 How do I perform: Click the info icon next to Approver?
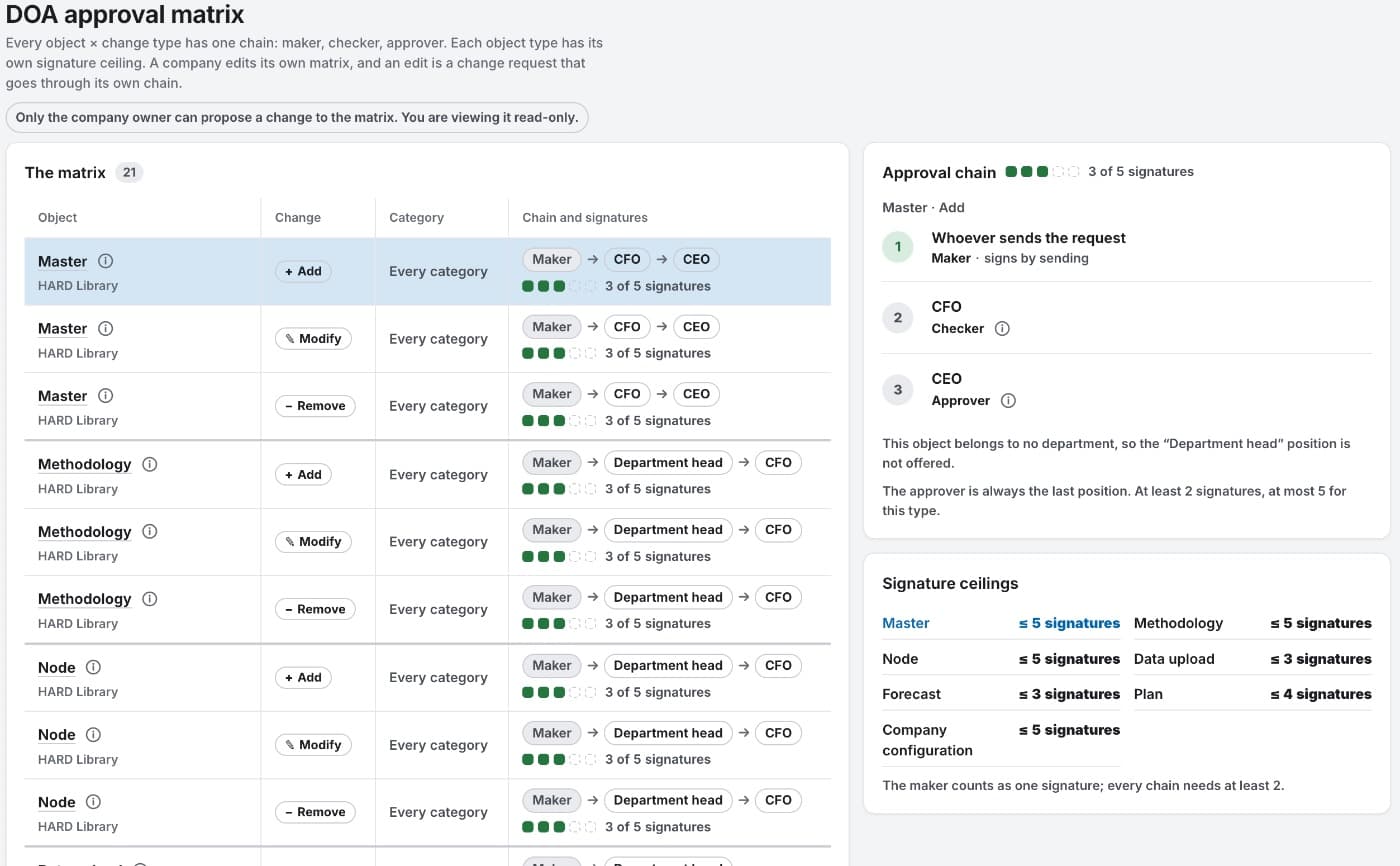[1008, 400]
